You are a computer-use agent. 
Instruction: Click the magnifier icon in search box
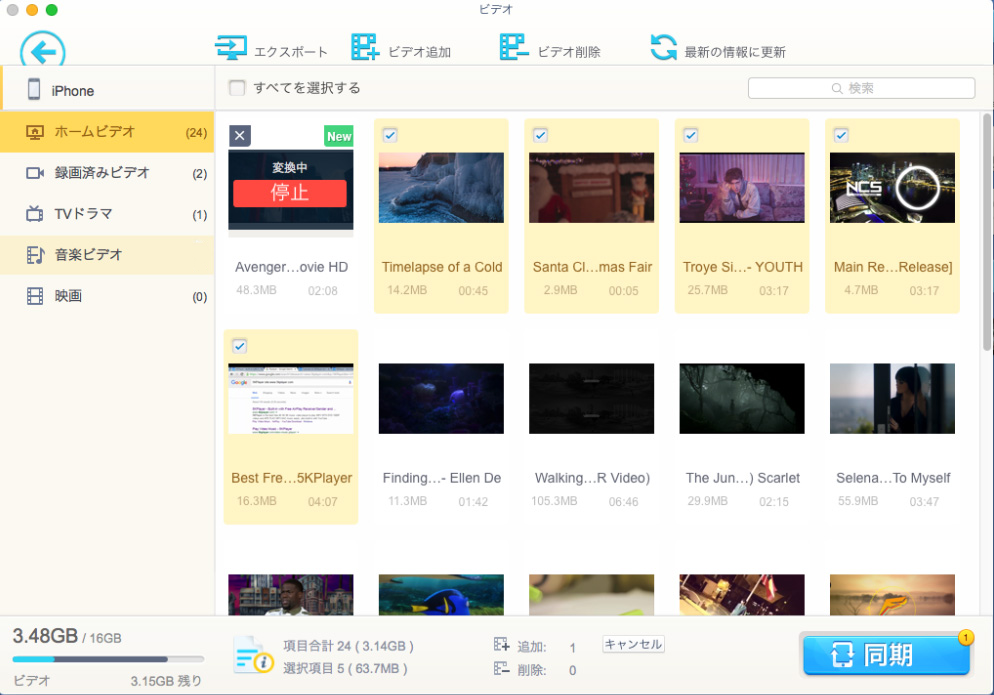837,89
